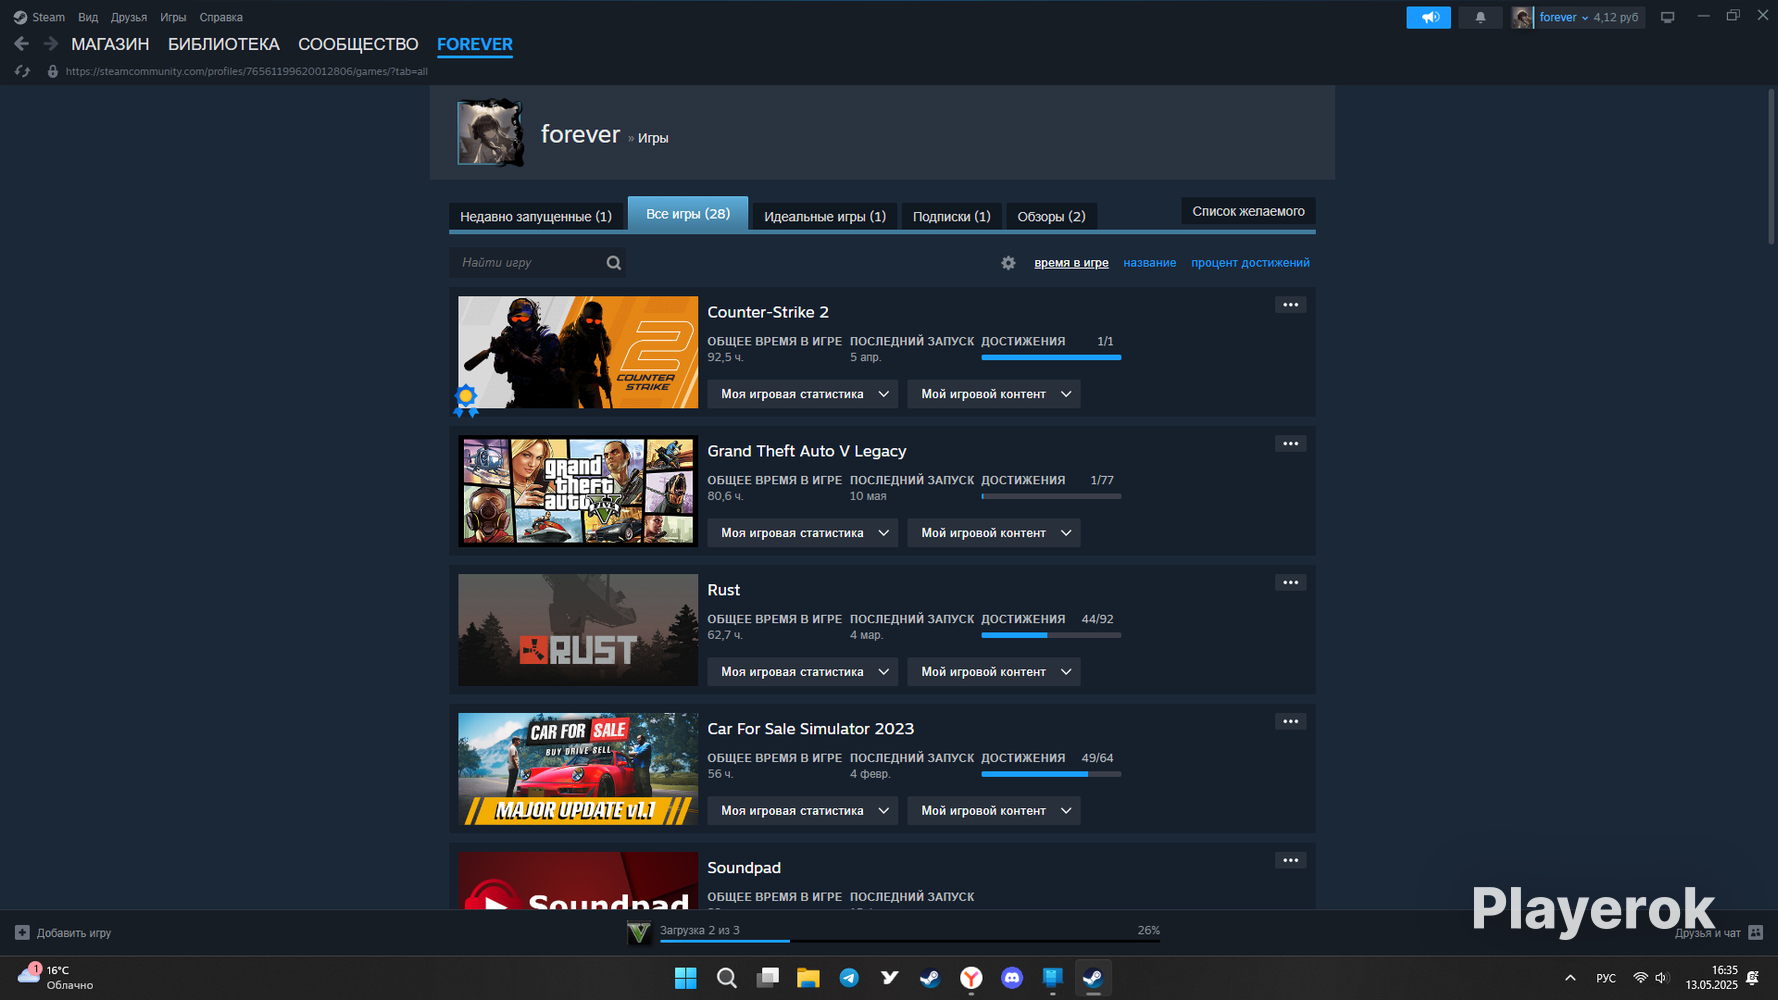This screenshot has height=1000, width=1778.
Task: Go to the 'МАГАЗИН' section
Action: (110, 44)
